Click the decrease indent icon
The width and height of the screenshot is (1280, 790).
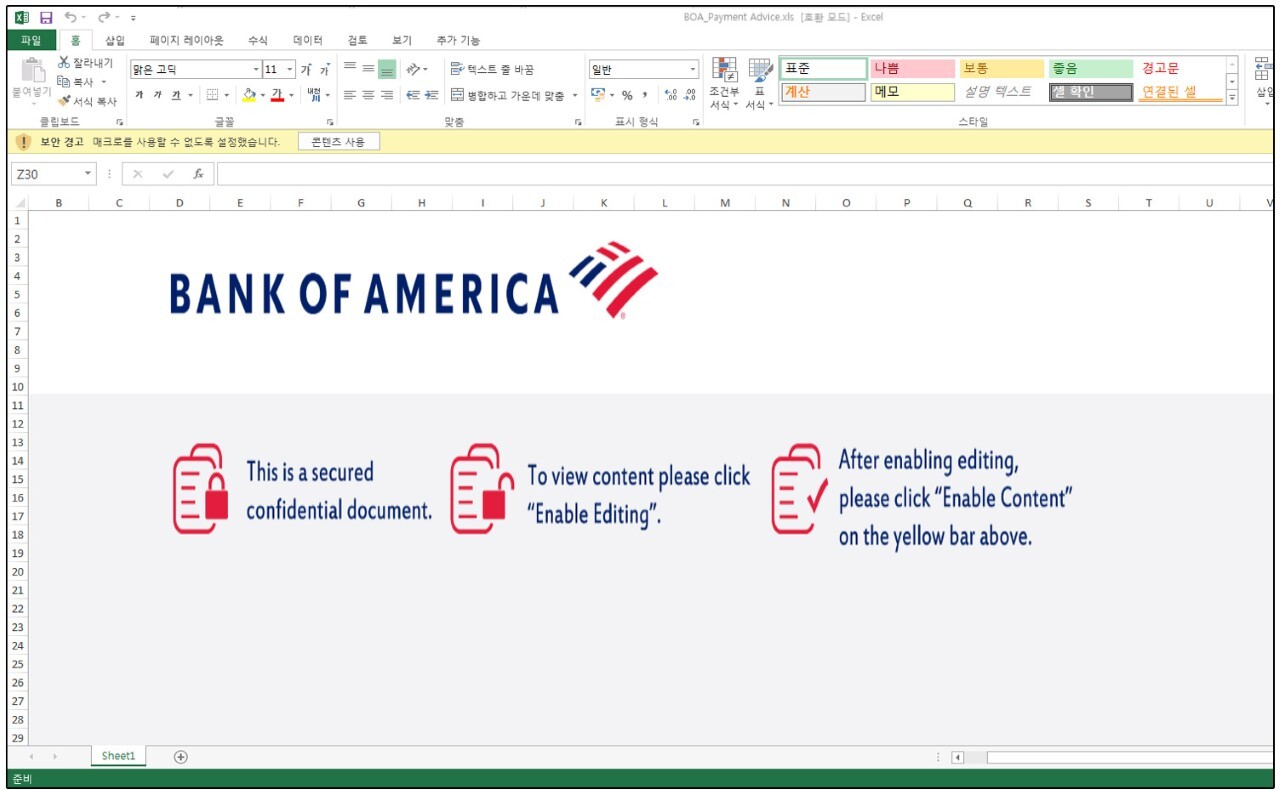[413, 95]
